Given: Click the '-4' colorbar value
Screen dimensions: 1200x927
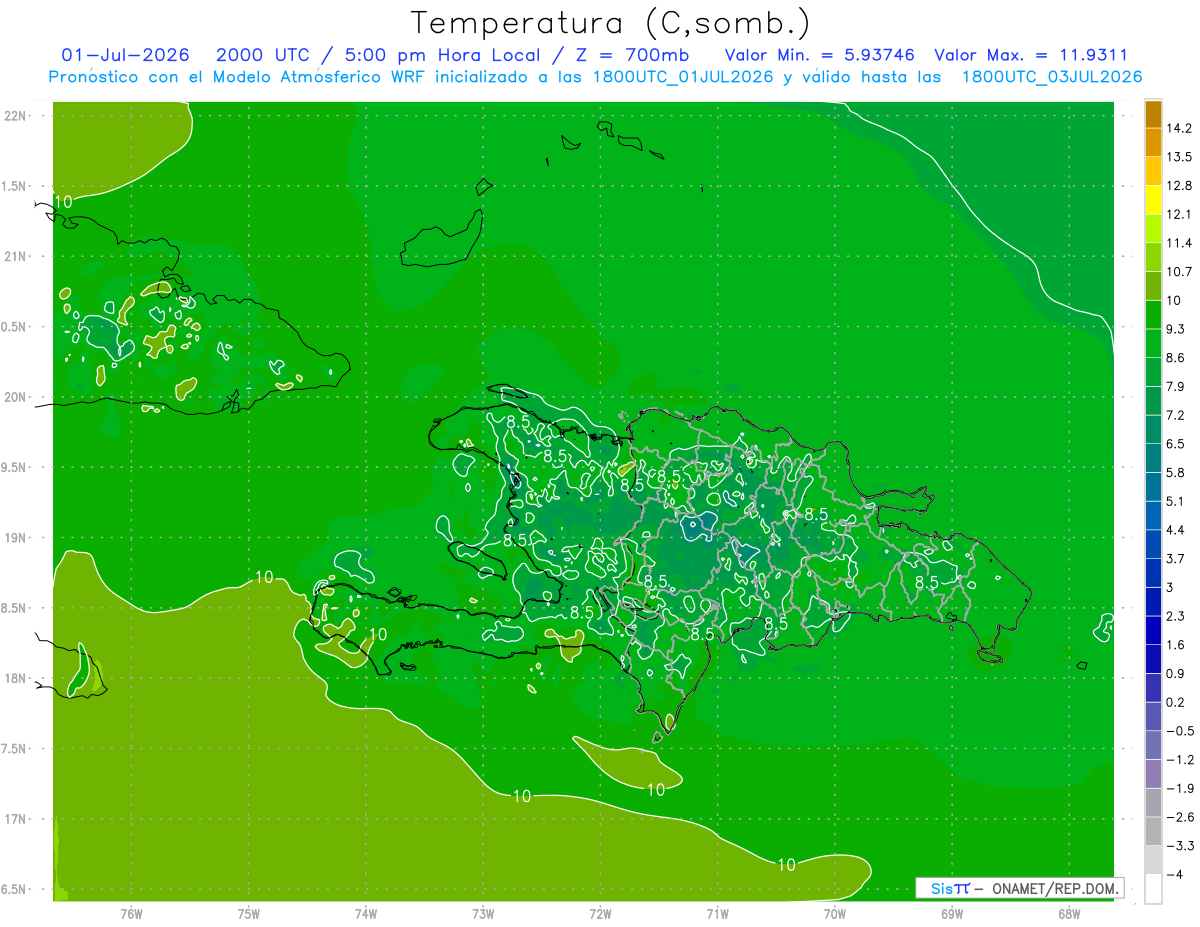Looking at the screenshot, I should click(1174, 874).
